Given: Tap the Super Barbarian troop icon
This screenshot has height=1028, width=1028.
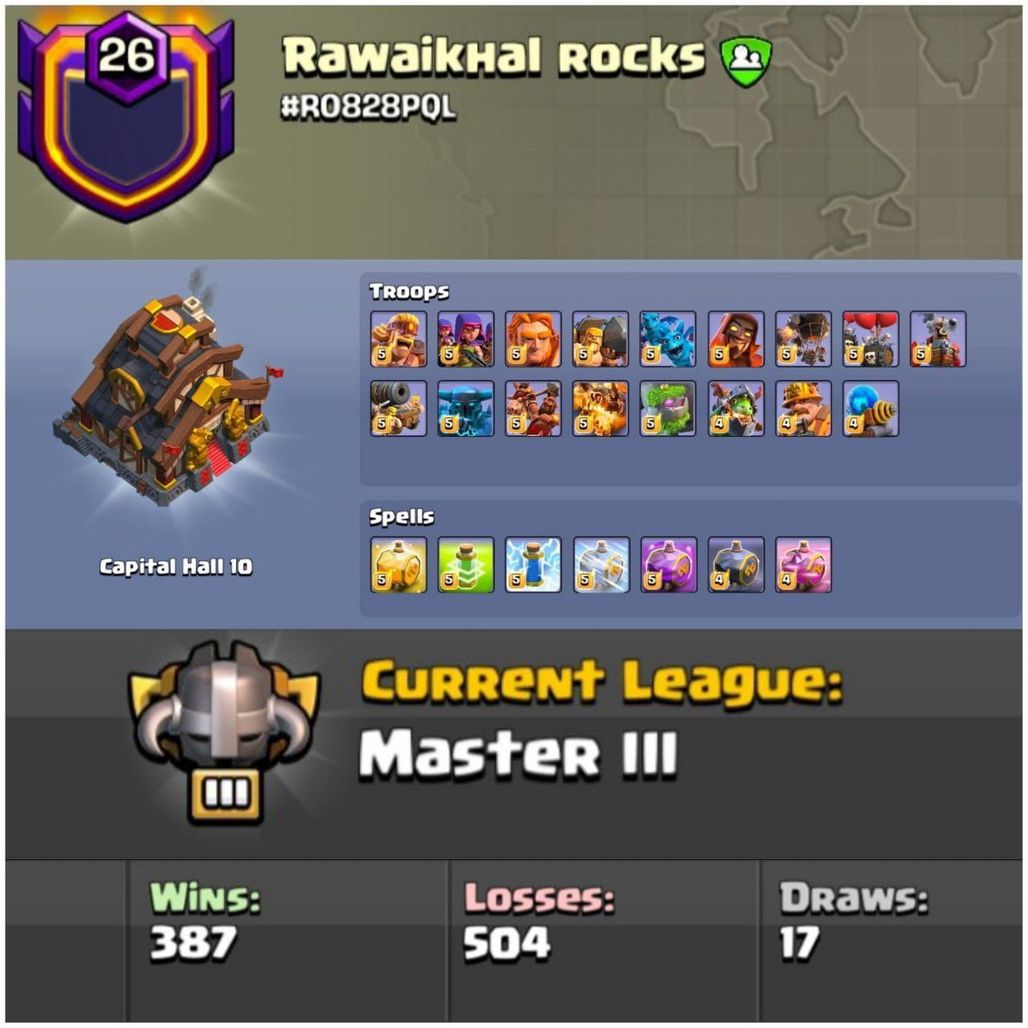Looking at the screenshot, I should tap(399, 339).
